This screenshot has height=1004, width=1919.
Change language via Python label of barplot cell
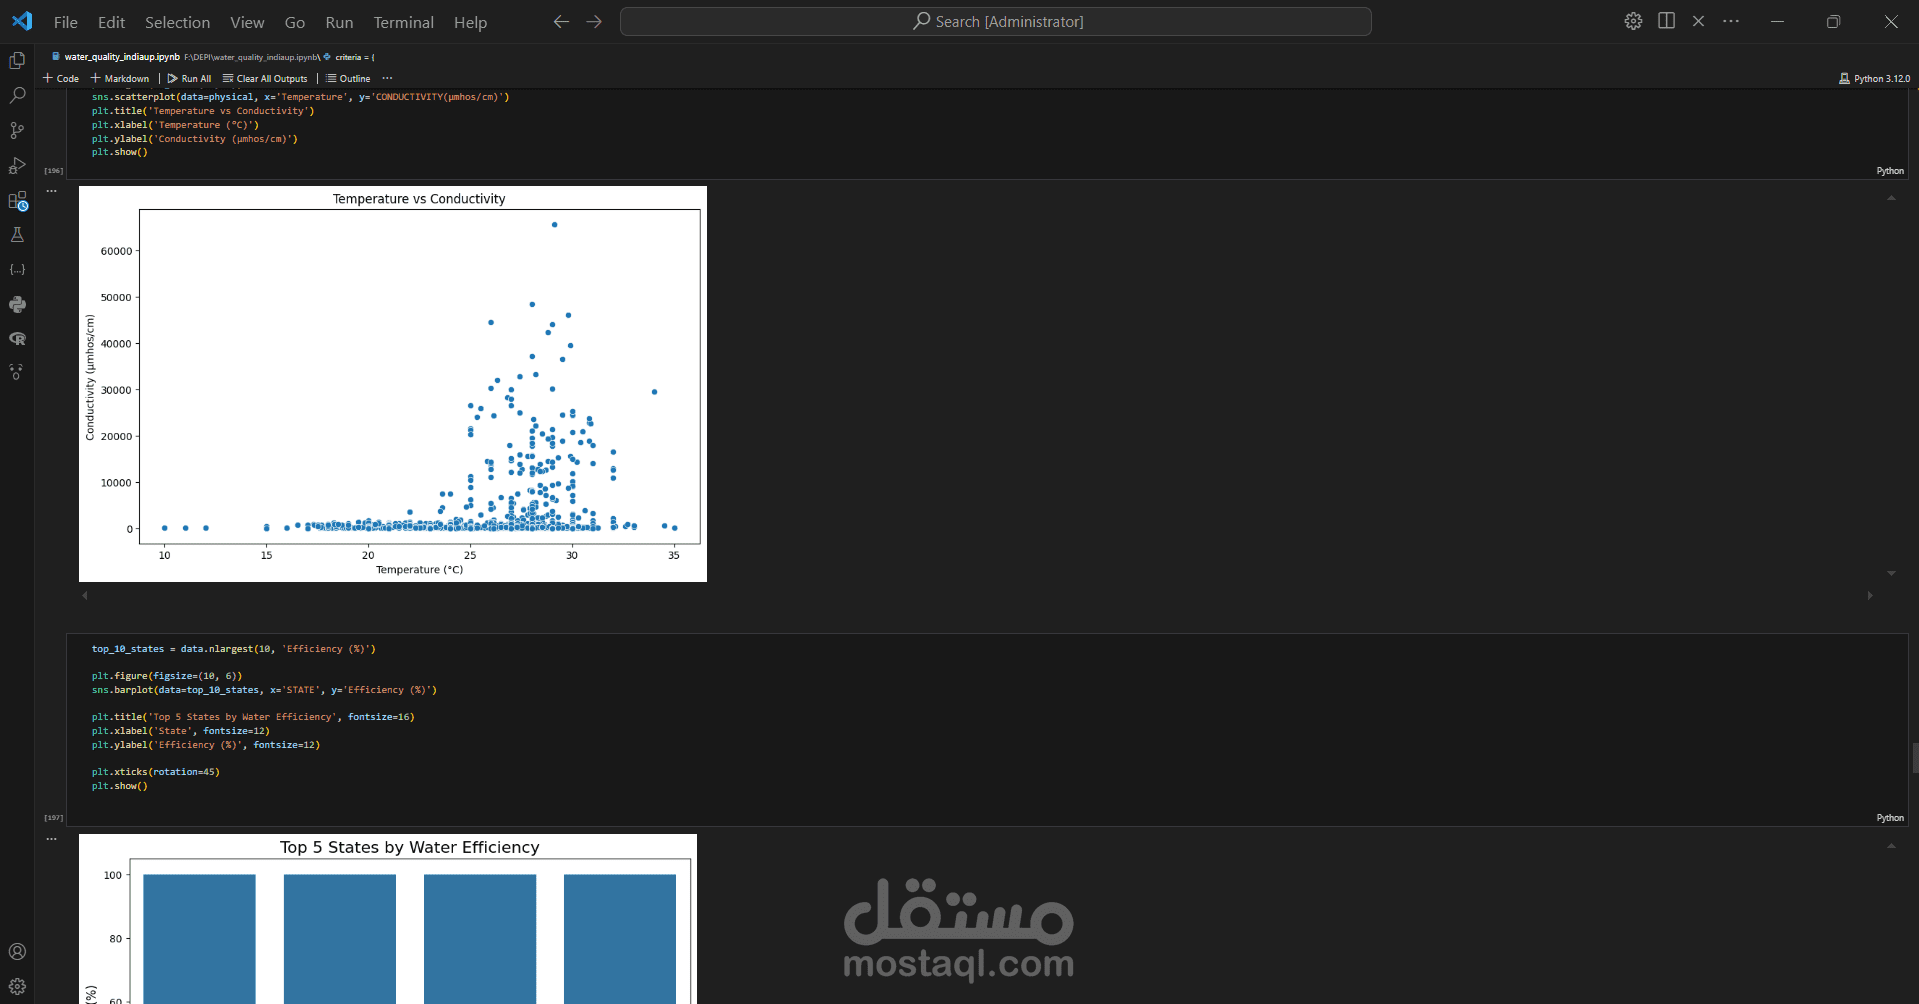(x=1890, y=818)
